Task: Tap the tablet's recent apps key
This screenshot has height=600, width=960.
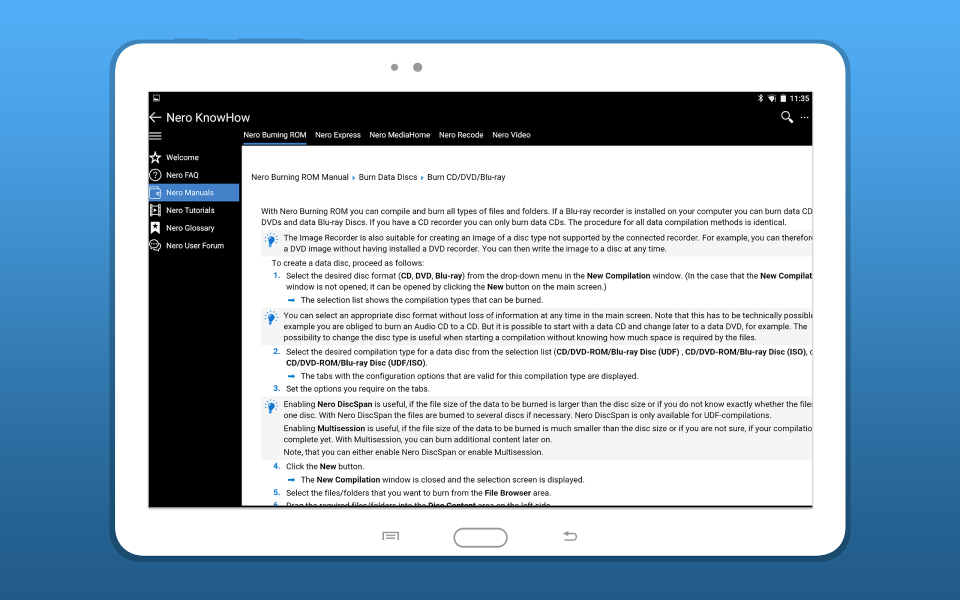Action: (x=391, y=537)
